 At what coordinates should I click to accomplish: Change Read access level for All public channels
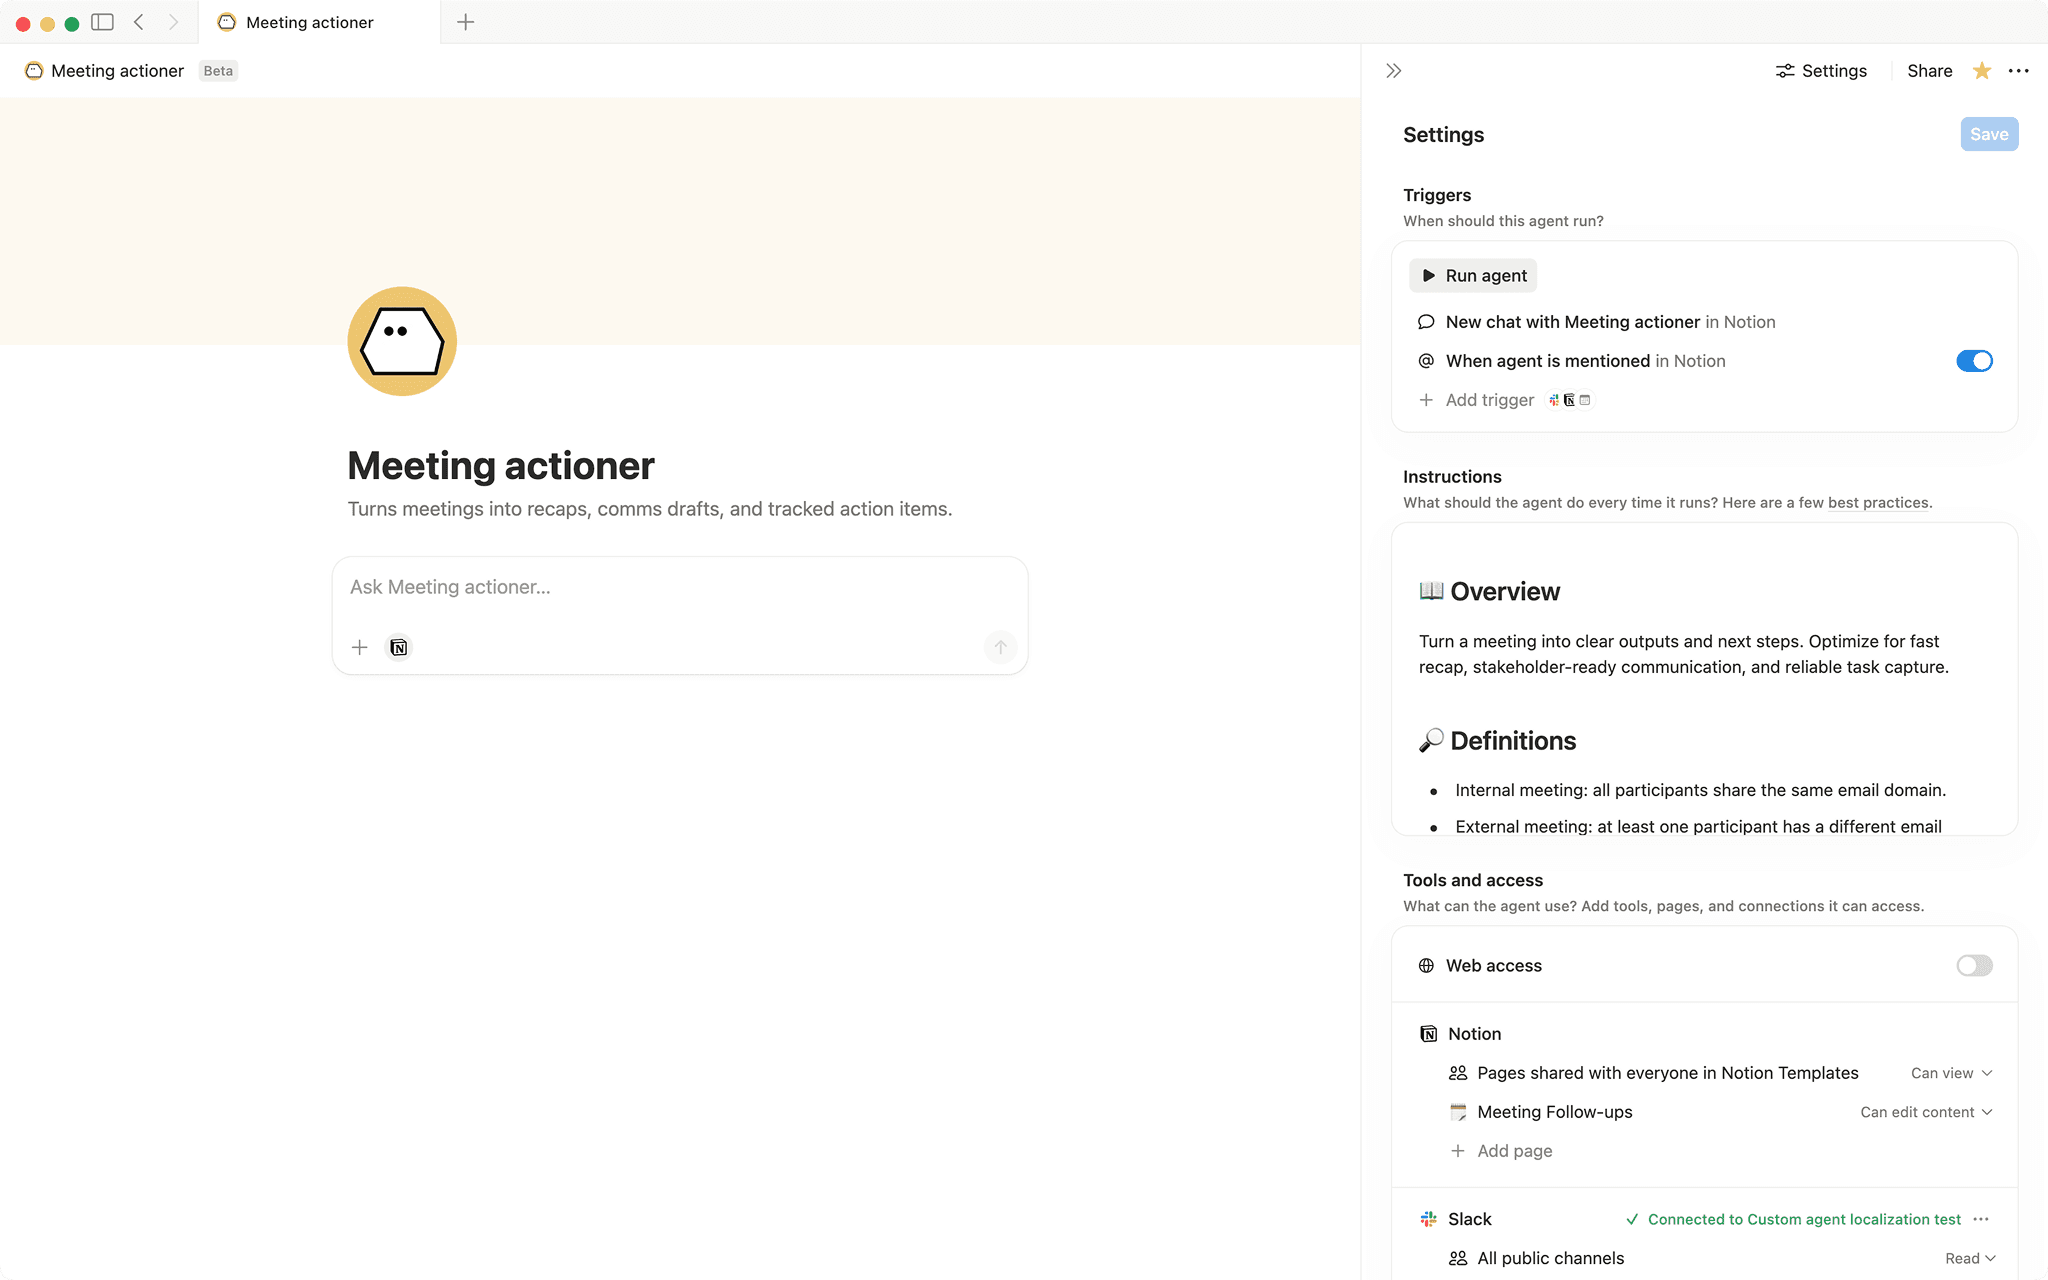point(1968,1257)
